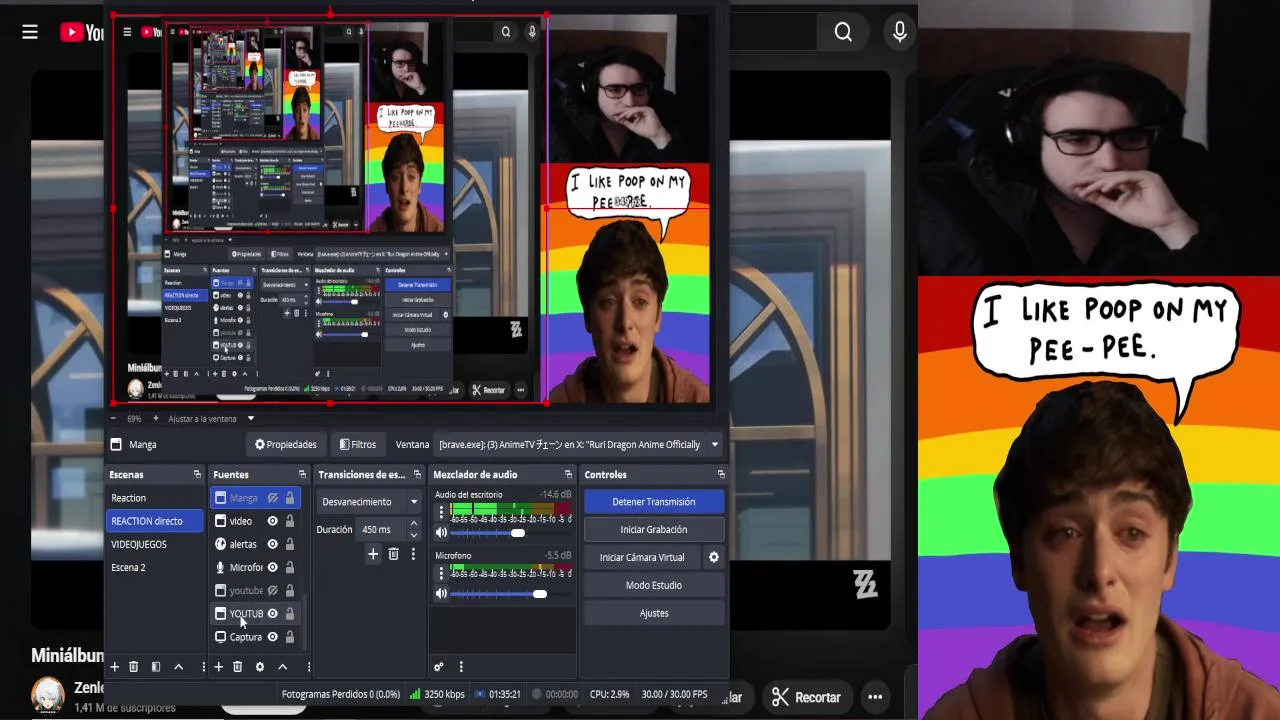This screenshot has width=1280, height=720.
Task: Pop out the Fuentes dock panel
Action: (302, 474)
